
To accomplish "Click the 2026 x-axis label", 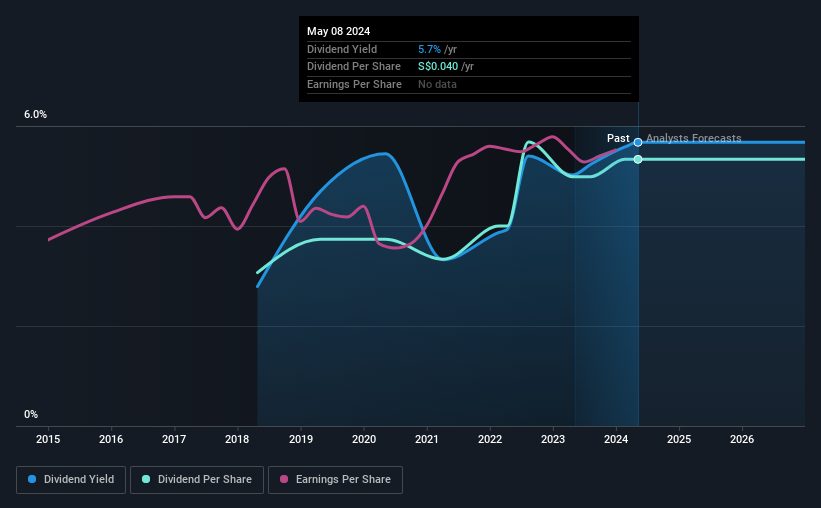I will click(742, 439).
